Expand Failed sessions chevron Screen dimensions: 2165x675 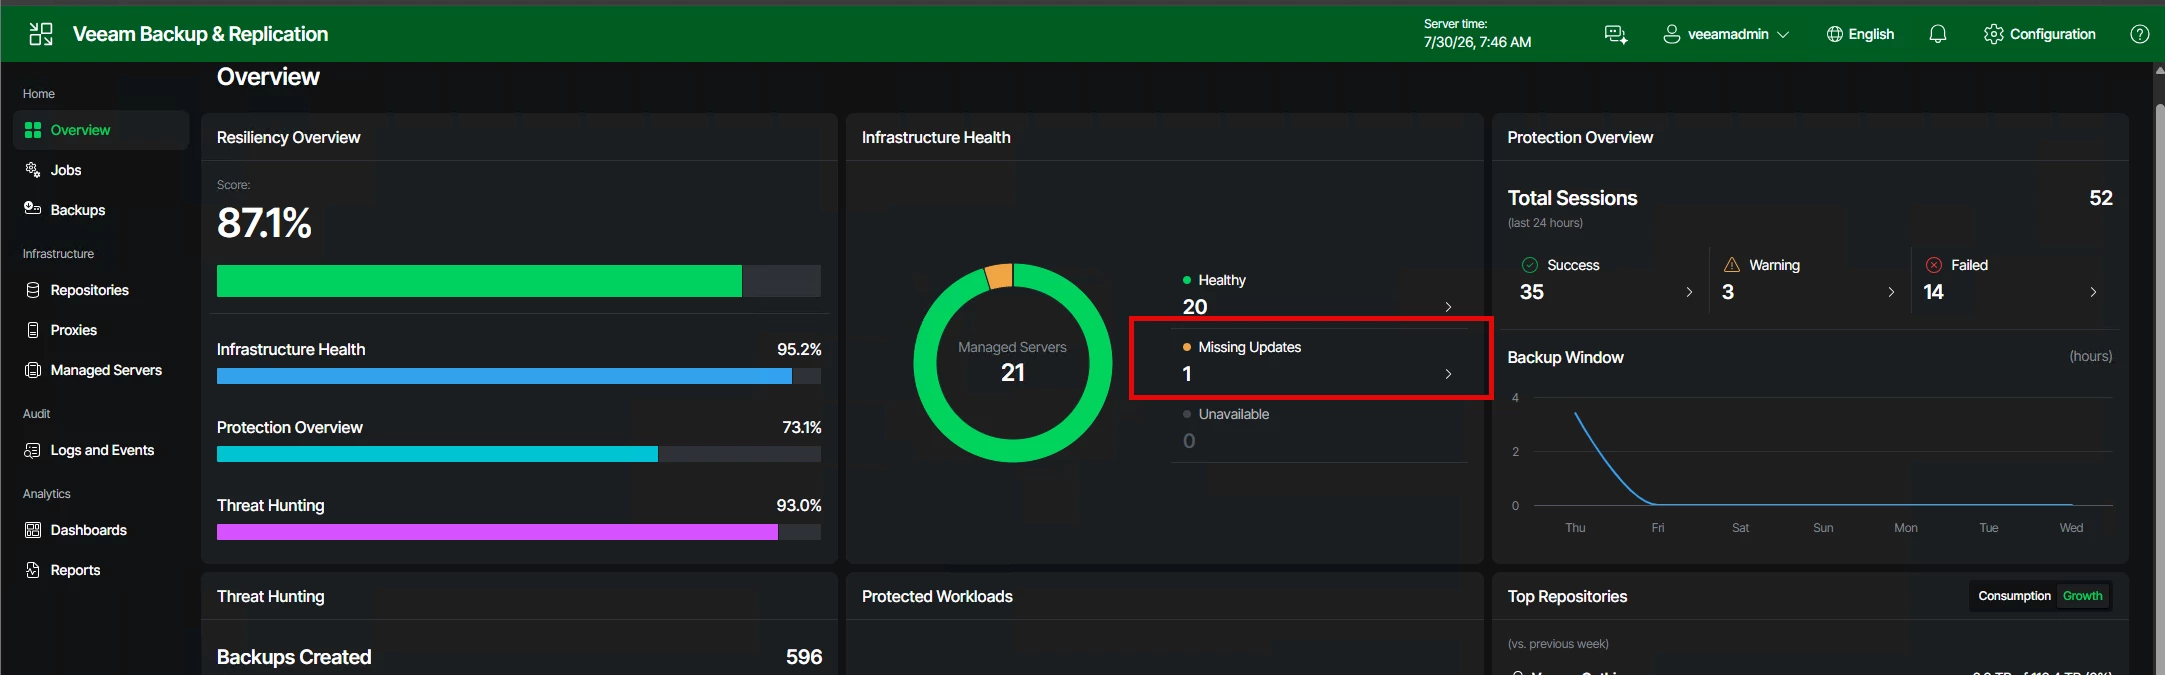pos(2093,292)
